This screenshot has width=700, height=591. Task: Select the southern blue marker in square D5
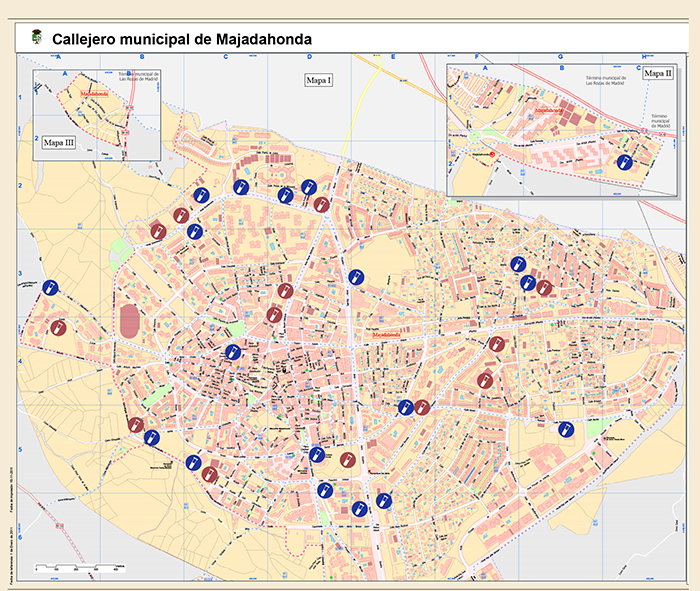(x=325, y=490)
